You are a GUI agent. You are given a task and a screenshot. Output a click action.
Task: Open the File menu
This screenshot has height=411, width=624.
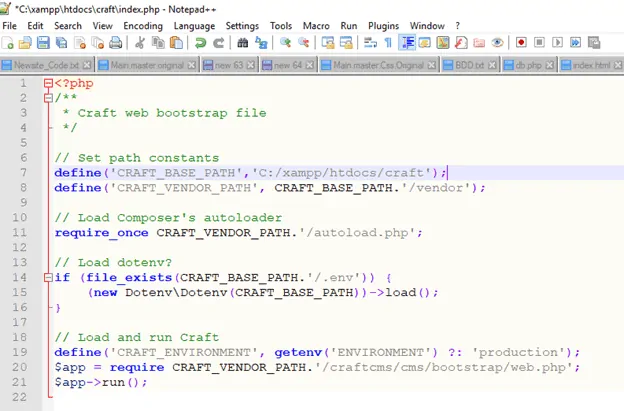pos(10,26)
